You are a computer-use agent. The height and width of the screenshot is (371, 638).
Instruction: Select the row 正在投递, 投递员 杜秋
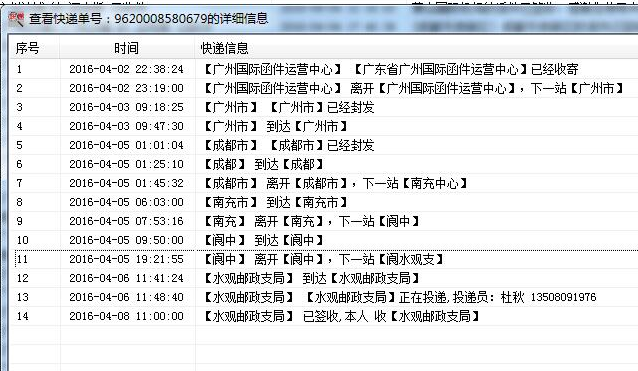tap(324, 297)
